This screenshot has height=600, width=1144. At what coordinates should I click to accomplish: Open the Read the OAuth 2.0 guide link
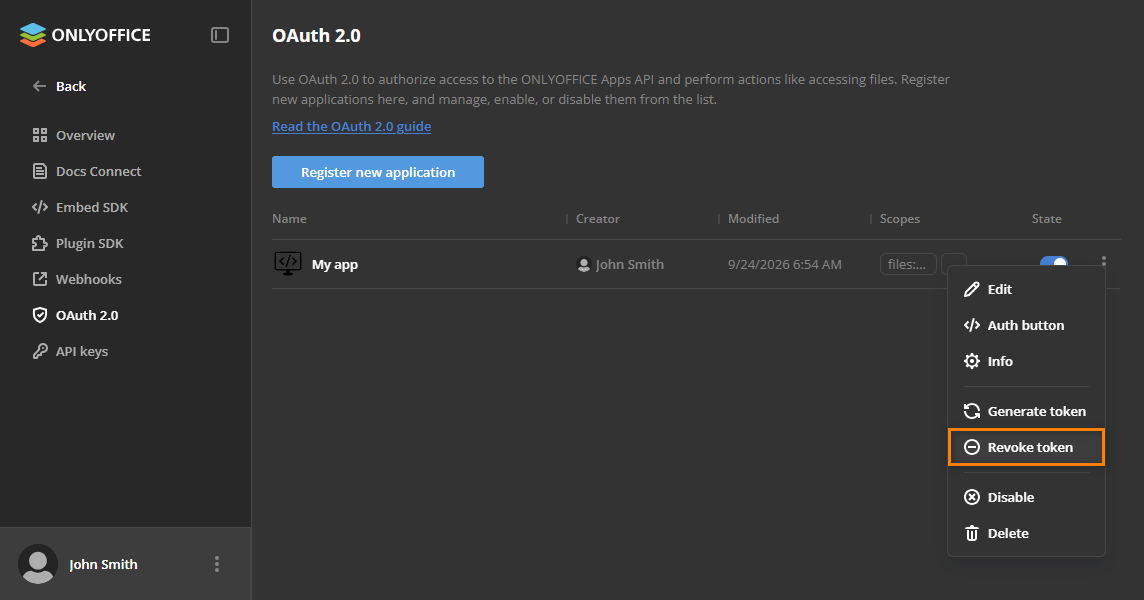(352, 126)
